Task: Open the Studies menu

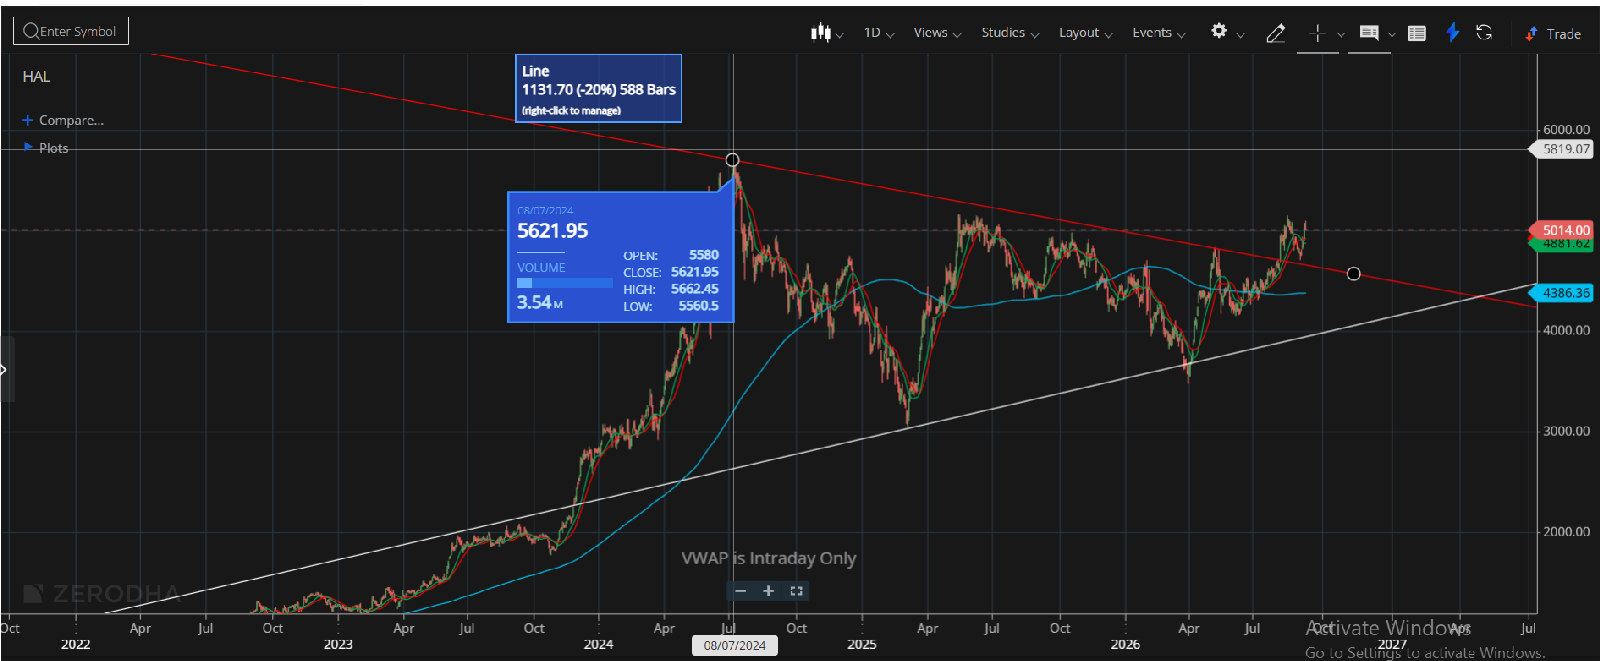Action: [1010, 33]
